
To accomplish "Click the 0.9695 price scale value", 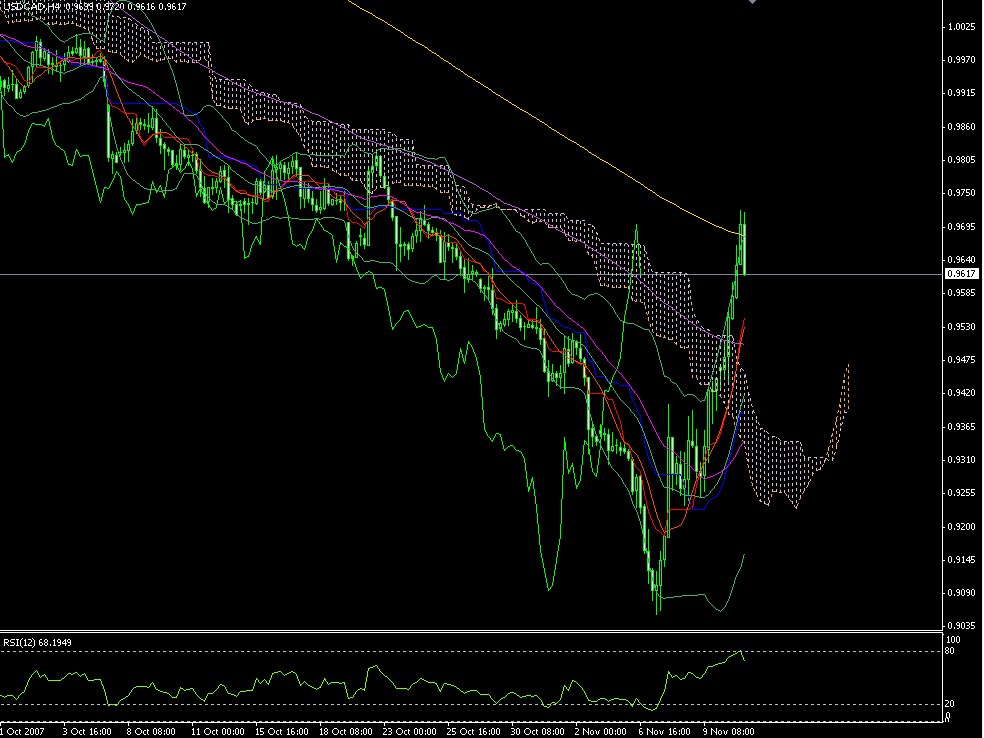I will (961, 227).
